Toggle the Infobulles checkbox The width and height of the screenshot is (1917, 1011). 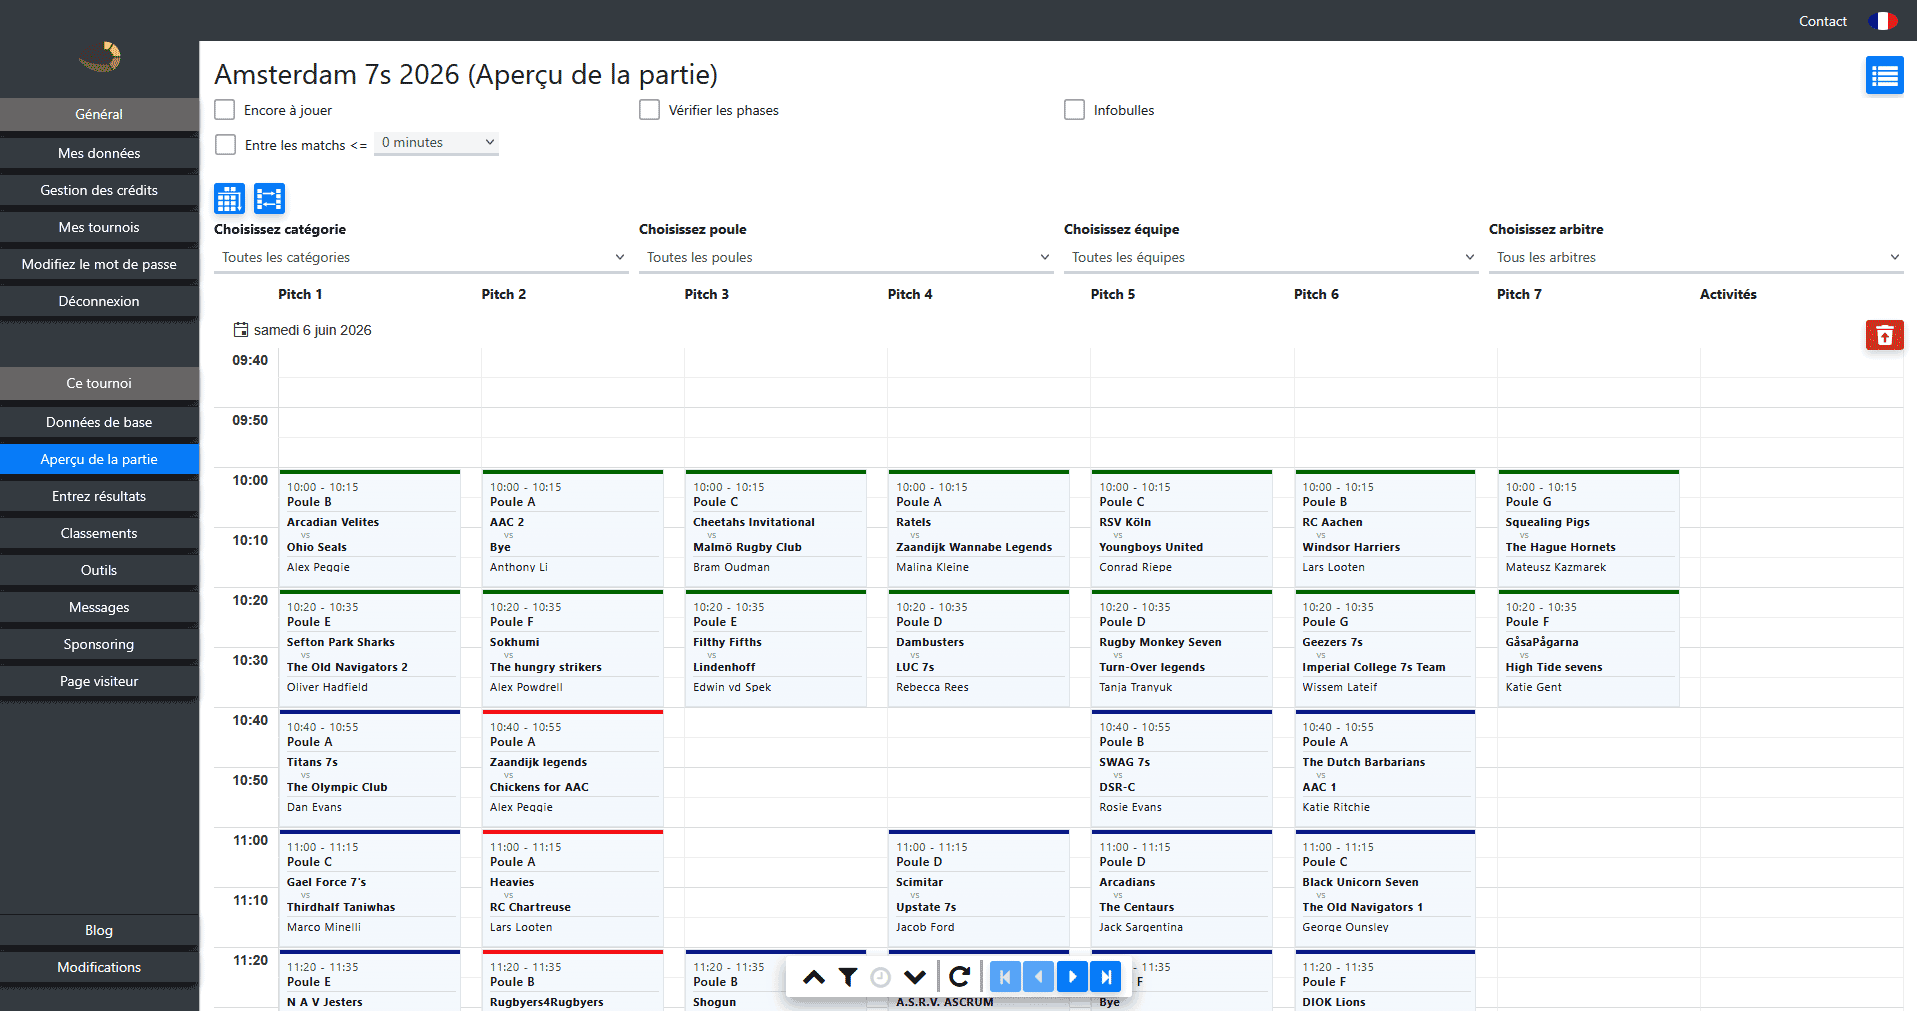(x=1075, y=110)
